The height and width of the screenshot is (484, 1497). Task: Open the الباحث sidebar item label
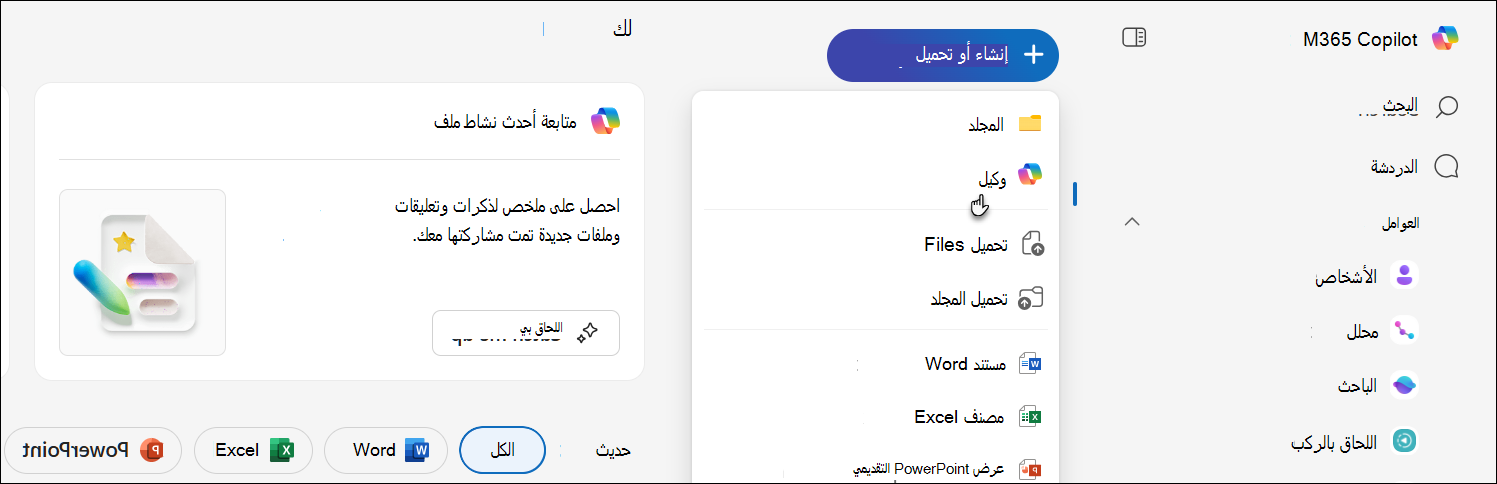(x=1358, y=386)
